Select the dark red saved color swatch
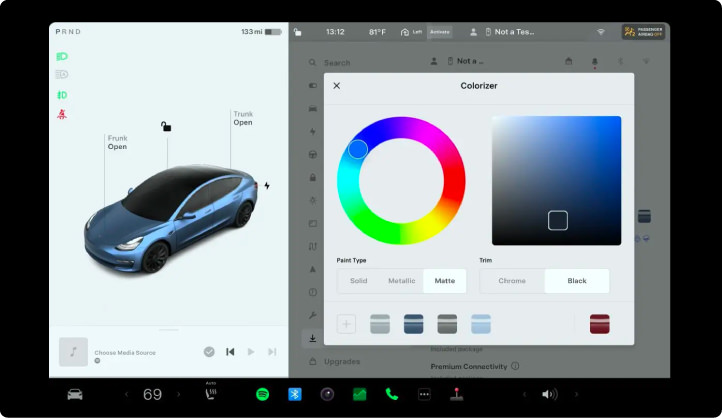722x418 pixels. pyautogui.click(x=599, y=323)
